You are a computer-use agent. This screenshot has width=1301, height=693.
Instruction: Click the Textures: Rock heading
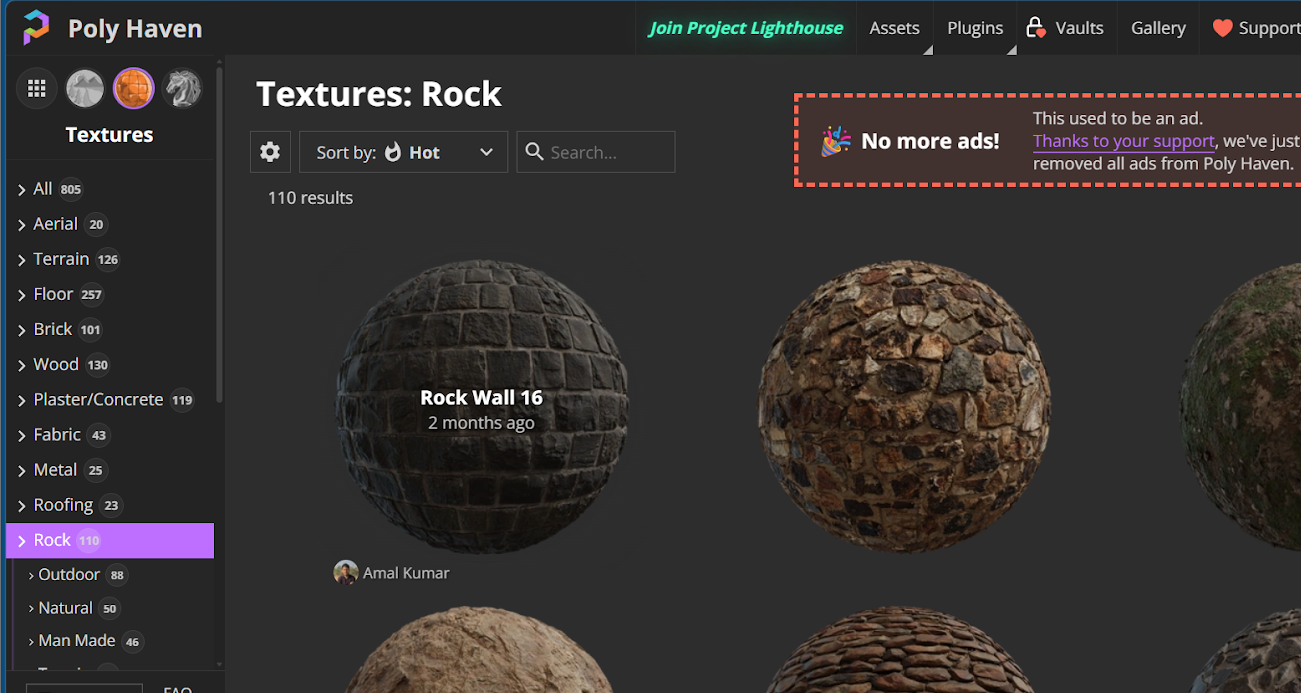coord(379,94)
